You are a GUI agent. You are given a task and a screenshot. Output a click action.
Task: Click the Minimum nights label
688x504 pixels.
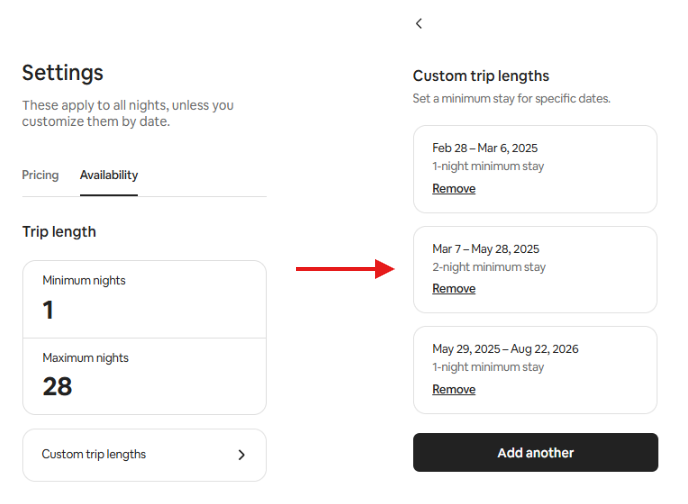[x=84, y=281]
